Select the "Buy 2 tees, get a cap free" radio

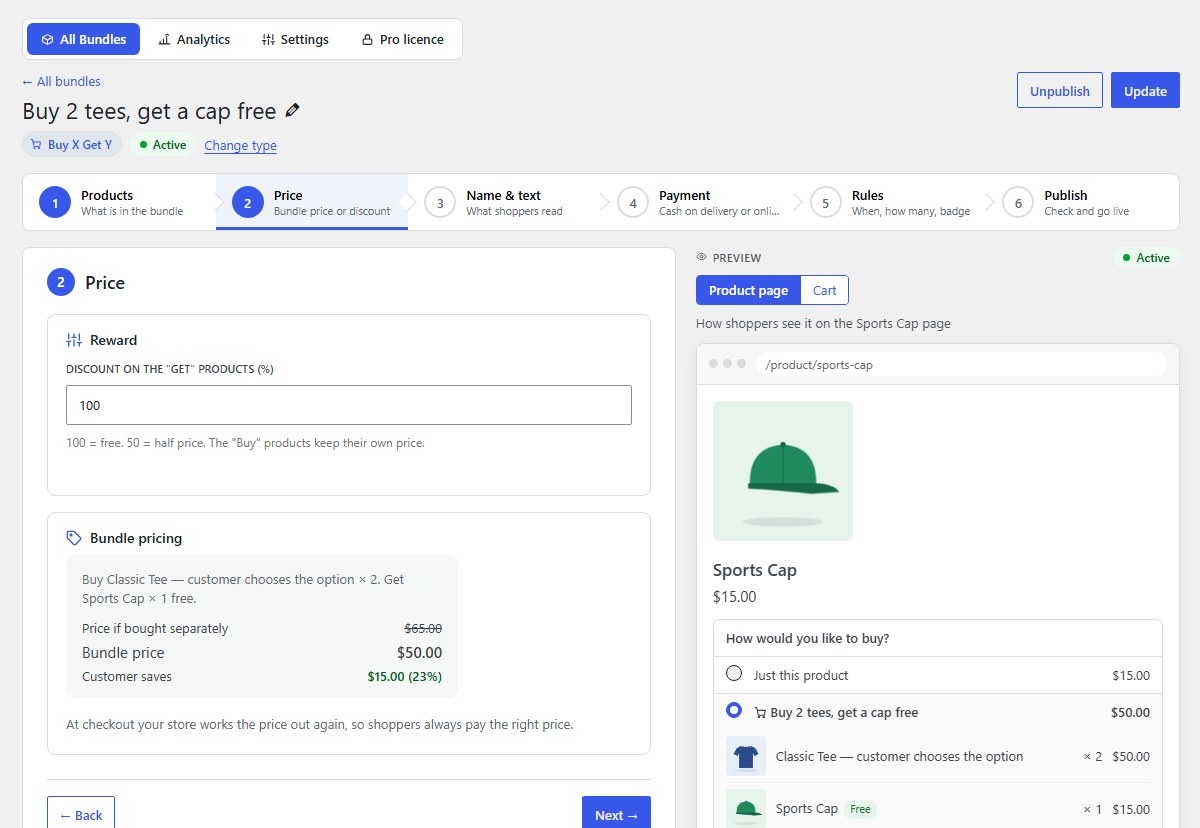(x=734, y=711)
